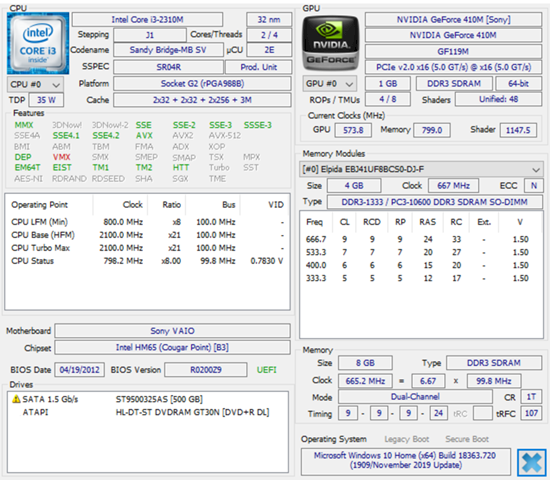Click the Intel Core i3 logo

(38, 43)
